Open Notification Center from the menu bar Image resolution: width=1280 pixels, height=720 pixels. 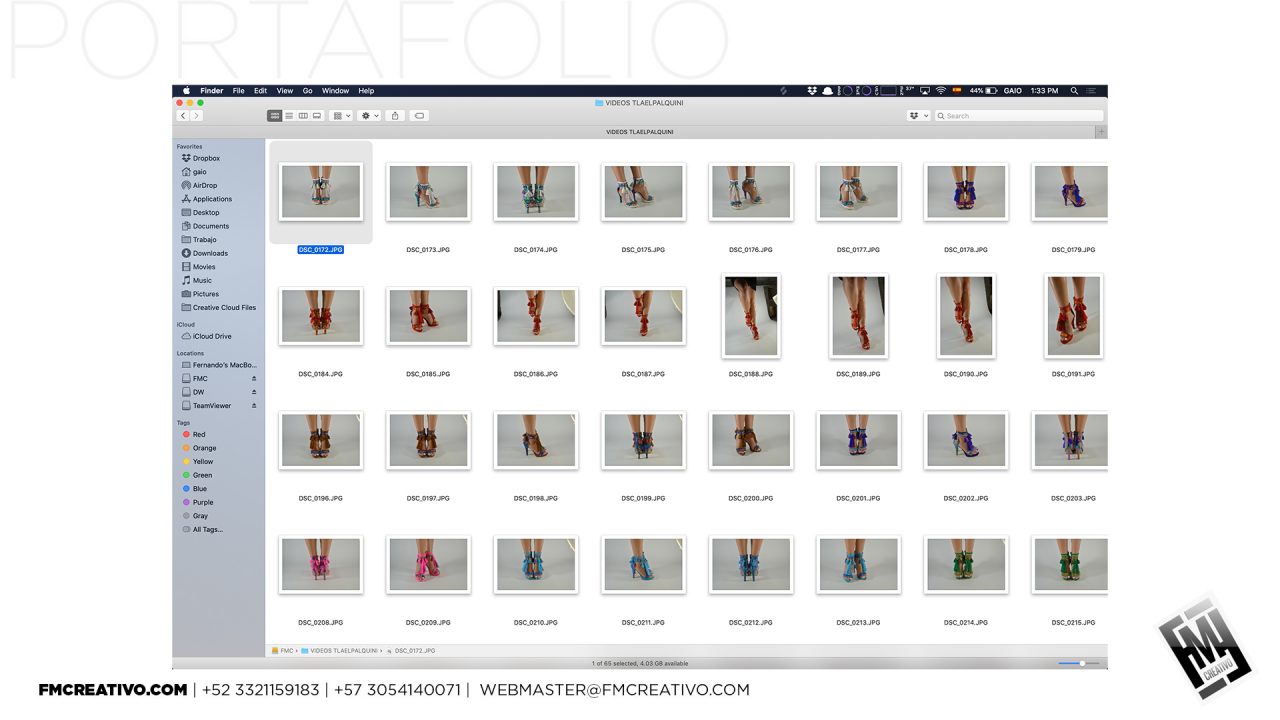click(1091, 91)
